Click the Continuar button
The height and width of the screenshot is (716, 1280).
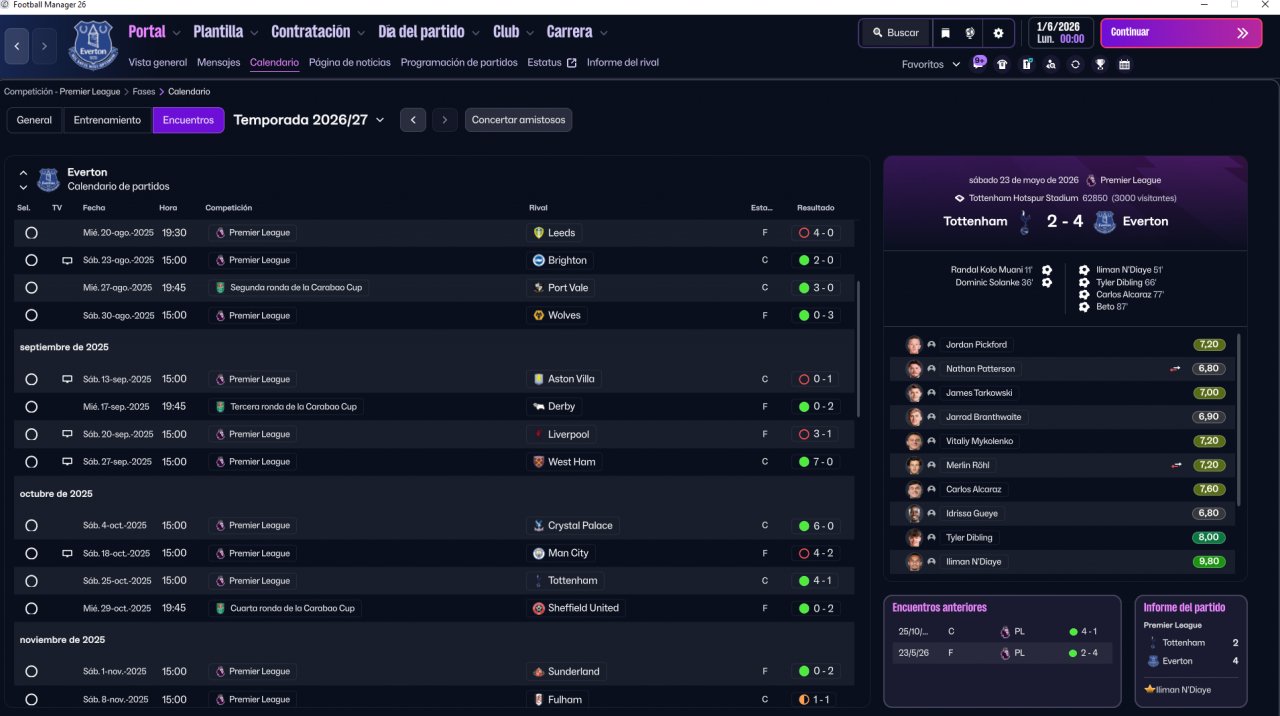coord(1181,33)
